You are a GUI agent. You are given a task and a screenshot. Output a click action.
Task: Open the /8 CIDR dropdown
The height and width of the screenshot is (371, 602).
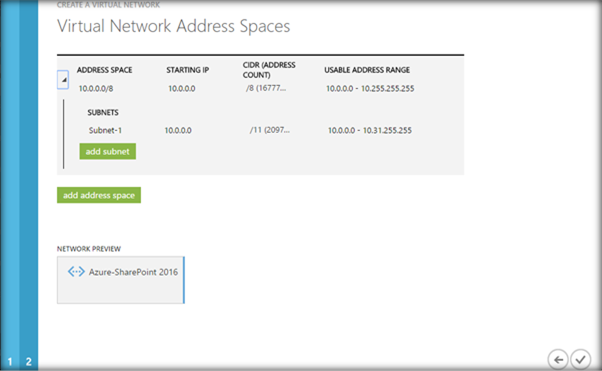[x=266, y=88]
